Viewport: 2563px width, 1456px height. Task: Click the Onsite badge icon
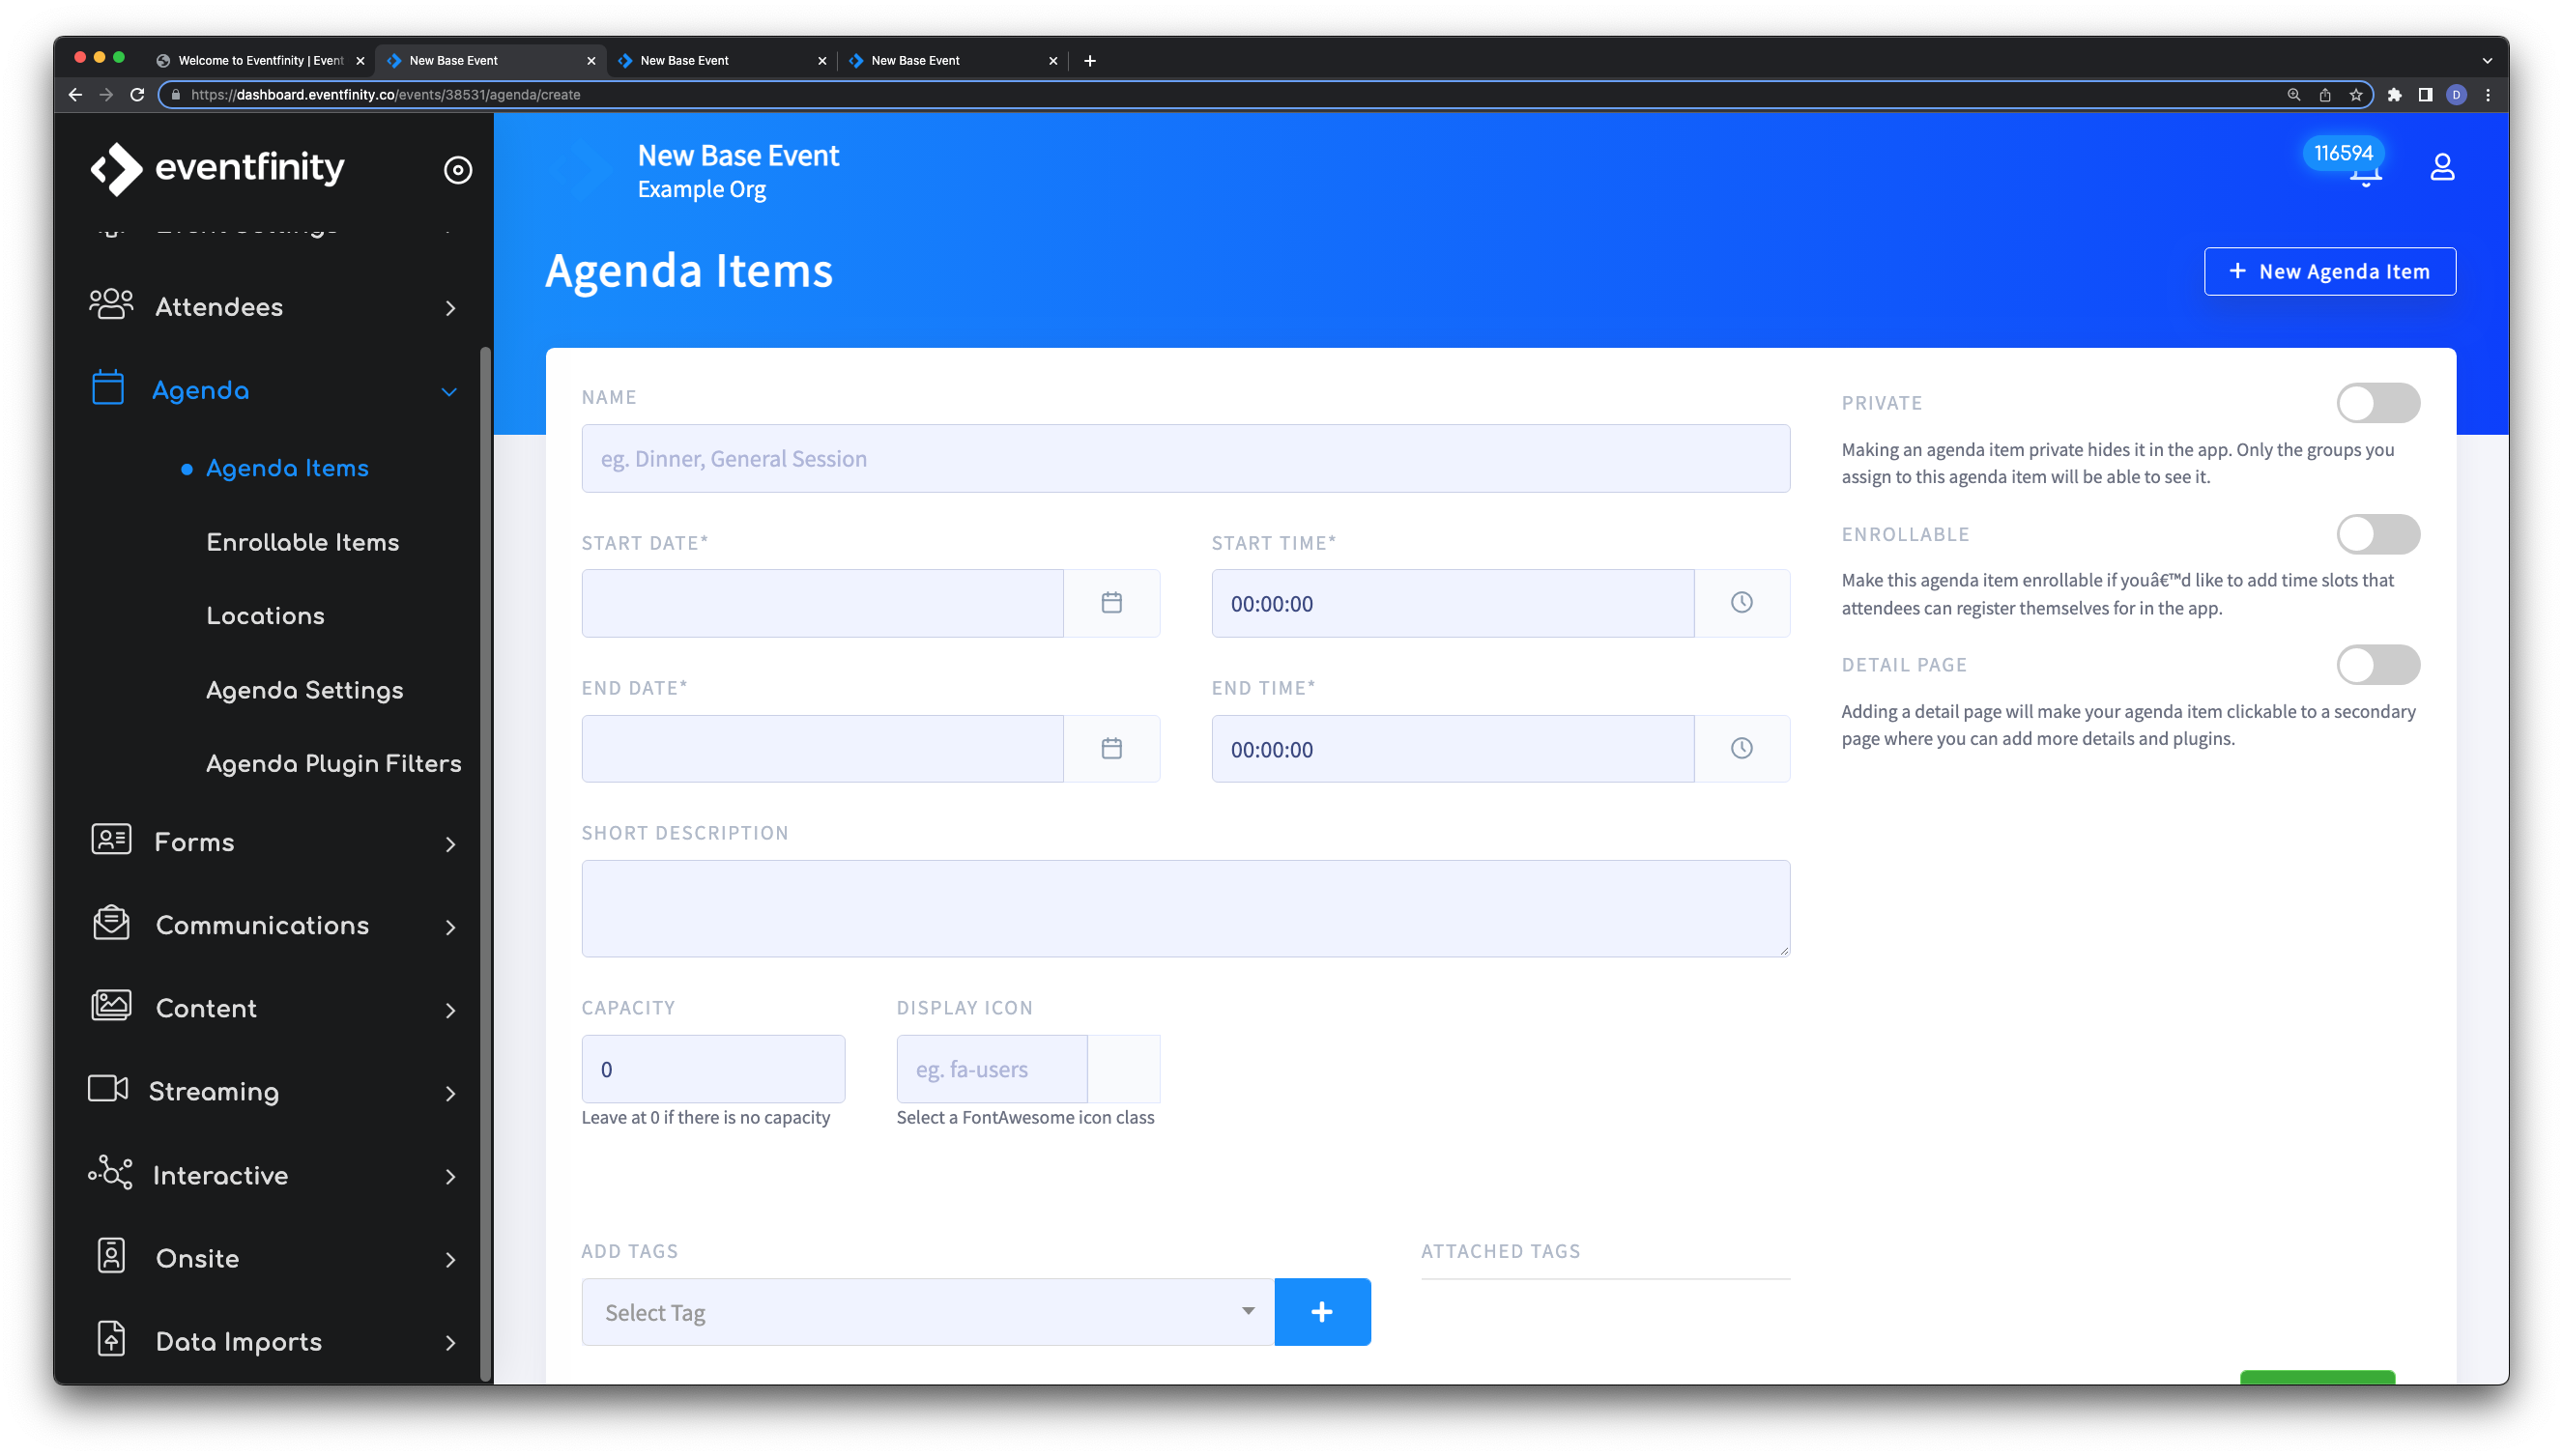tap(111, 1256)
